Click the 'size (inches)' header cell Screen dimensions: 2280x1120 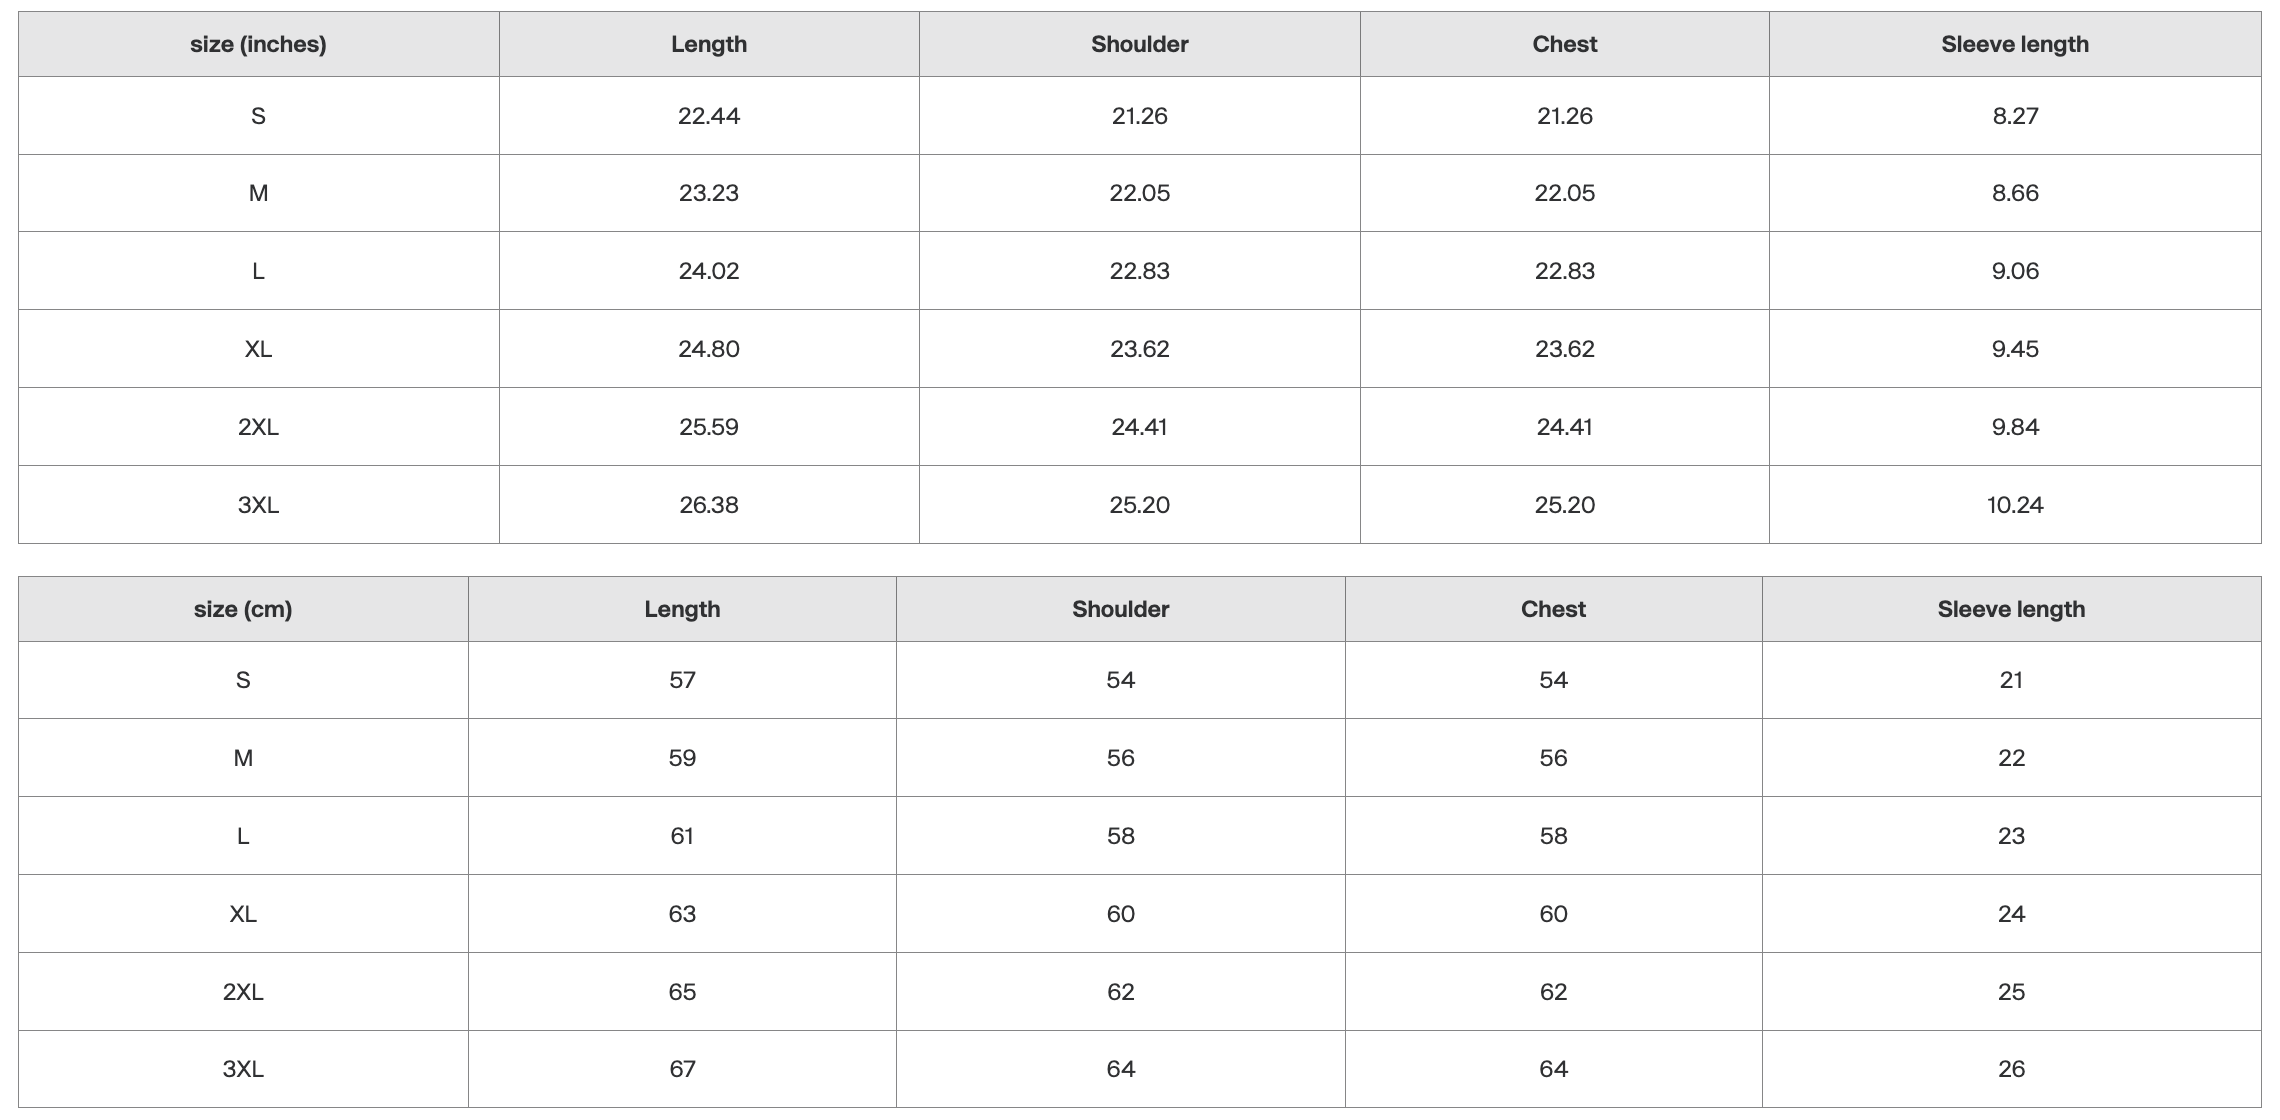pyautogui.click(x=258, y=44)
